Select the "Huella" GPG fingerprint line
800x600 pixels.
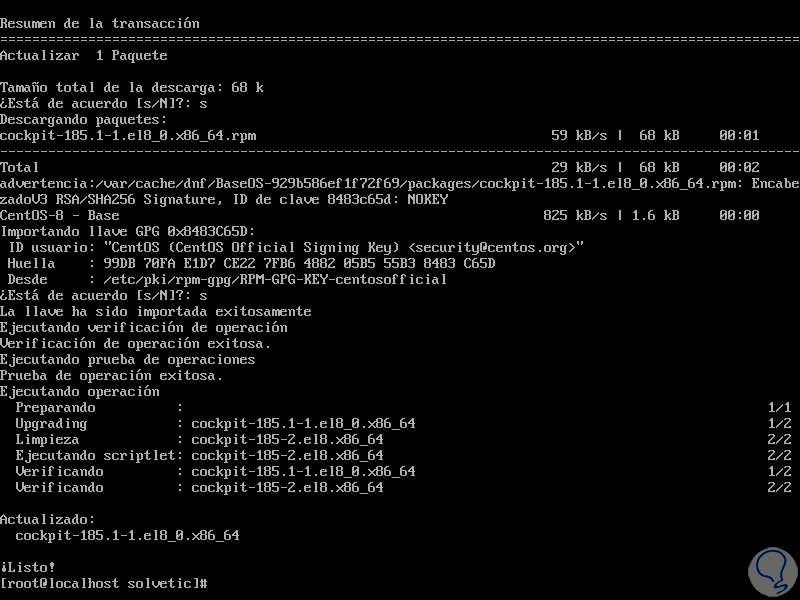point(250,263)
